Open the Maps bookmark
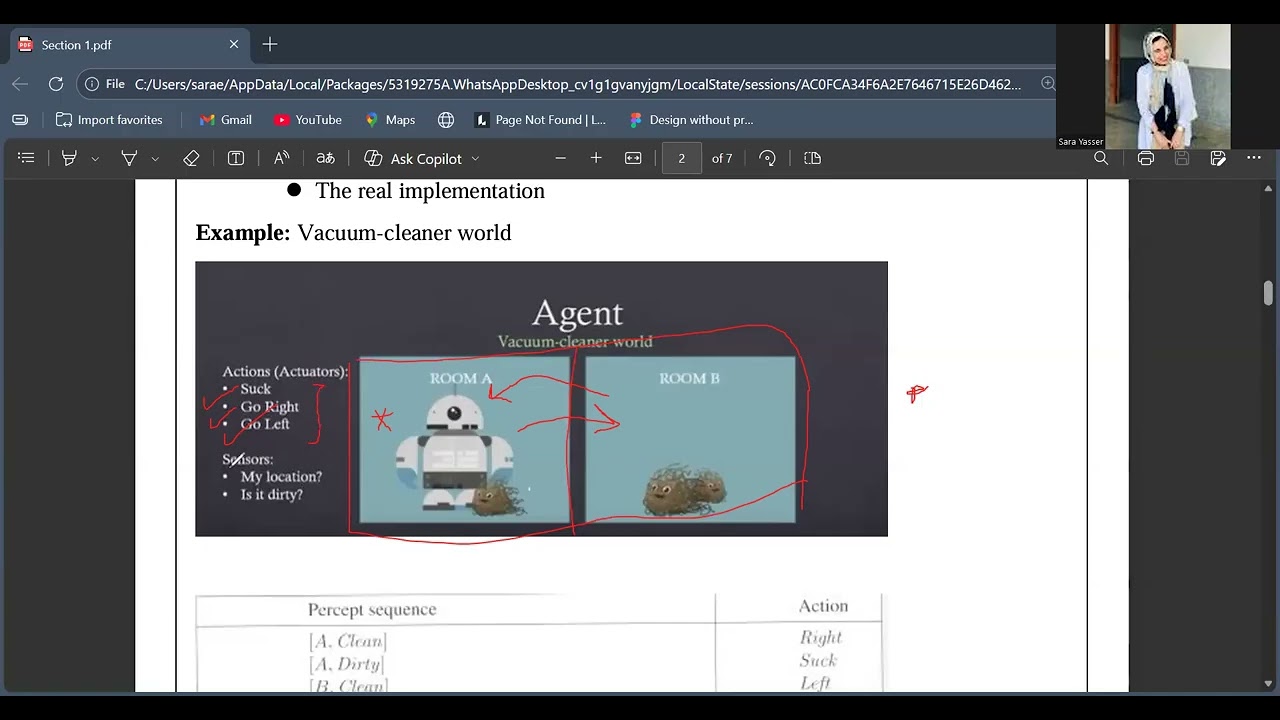The image size is (1280, 720). (390, 120)
